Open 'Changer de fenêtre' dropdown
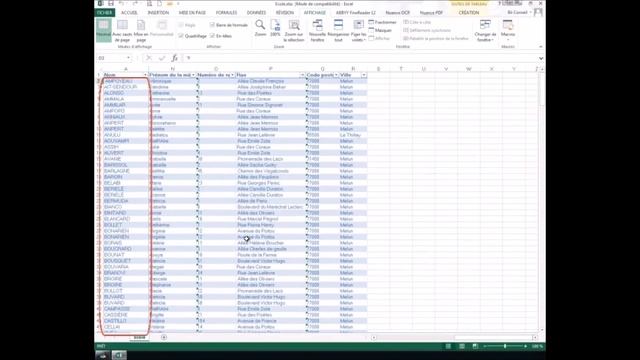Viewport: 640px width, 360px height. pyautogui.click(x=485, y=31)
